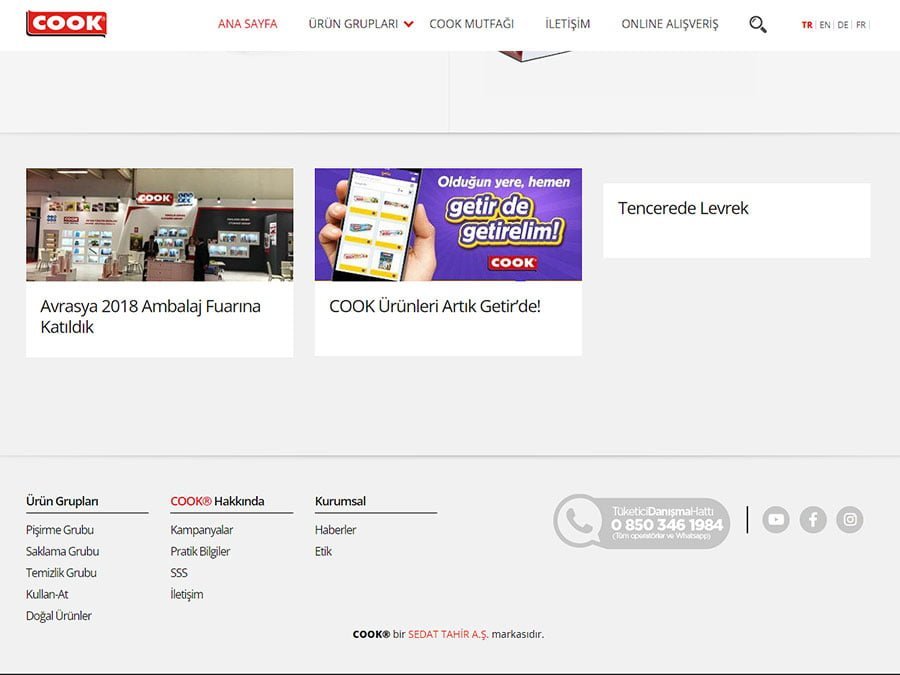Click the COOK logo

66,23
